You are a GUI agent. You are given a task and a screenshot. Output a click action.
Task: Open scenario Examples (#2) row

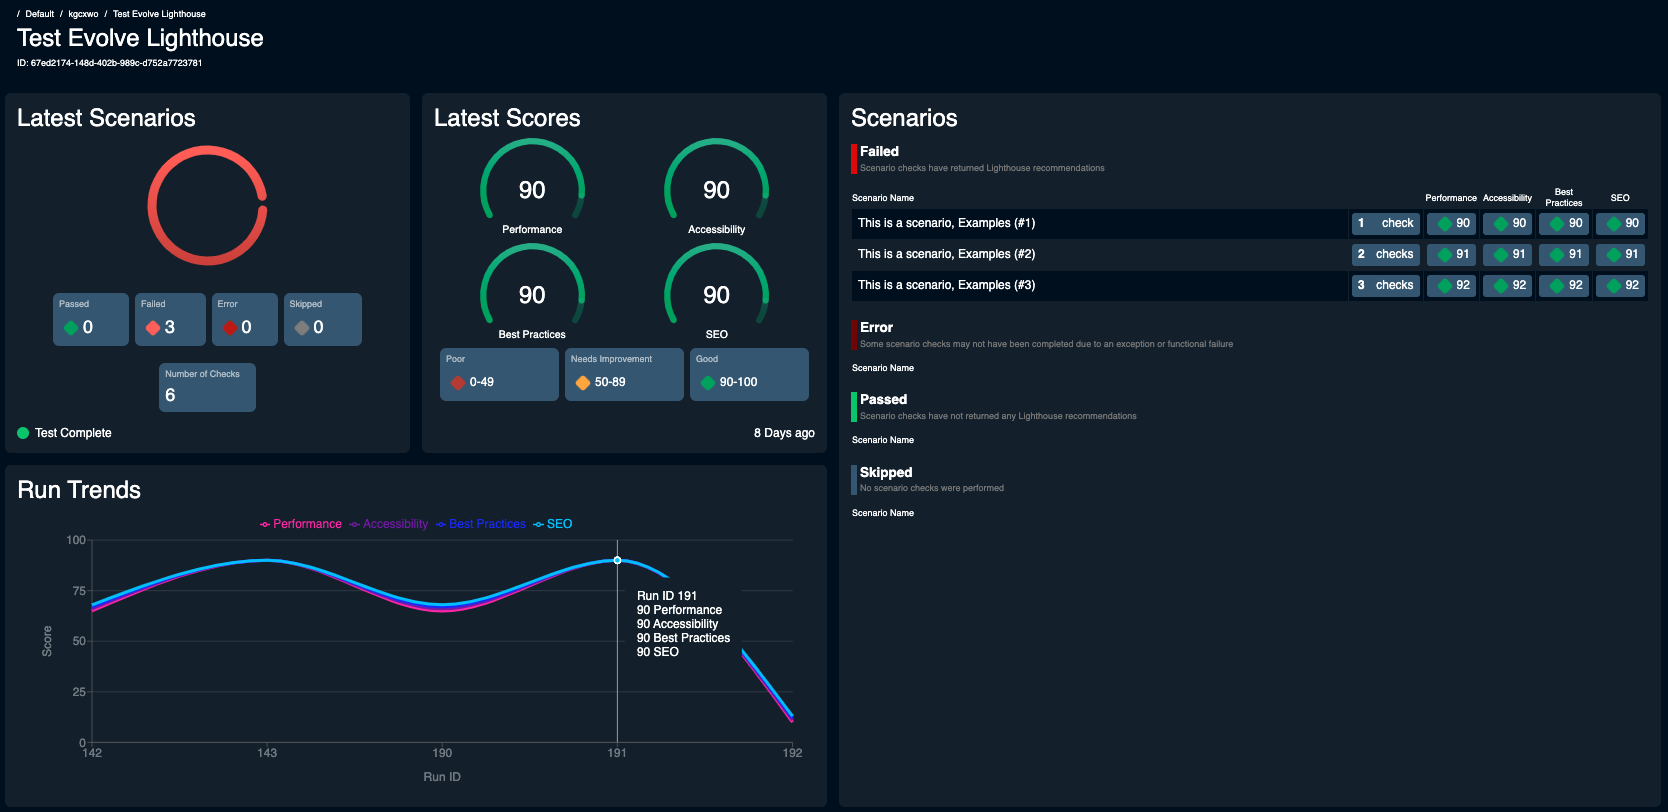[1100, 254]
